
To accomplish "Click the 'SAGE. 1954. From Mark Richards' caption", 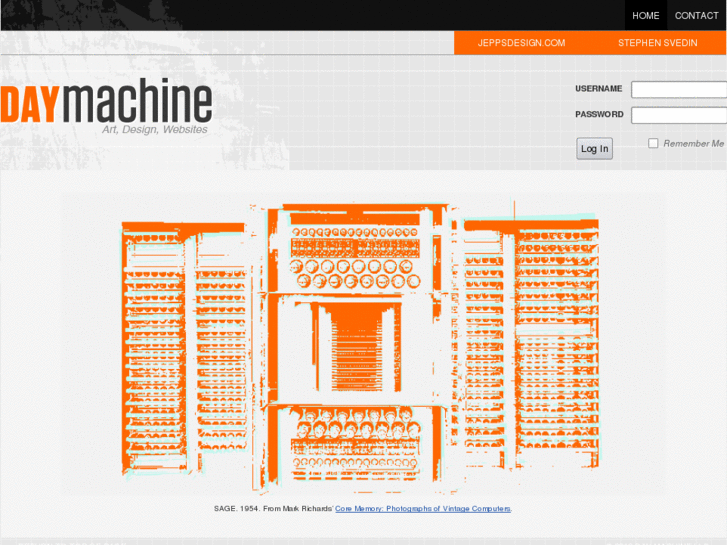I will [274, 508].
